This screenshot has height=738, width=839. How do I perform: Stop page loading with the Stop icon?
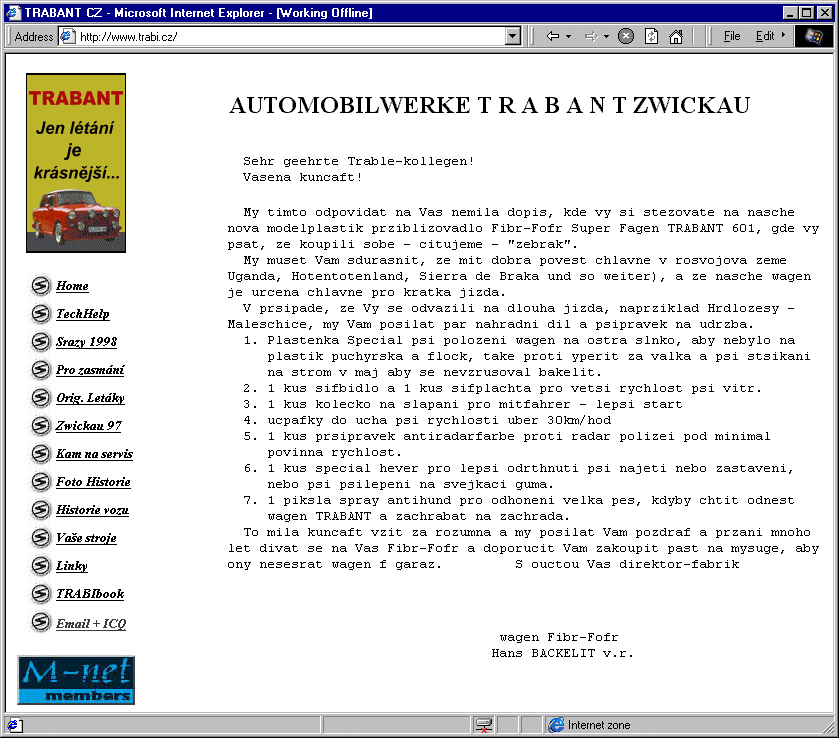[x=626, y=36]
